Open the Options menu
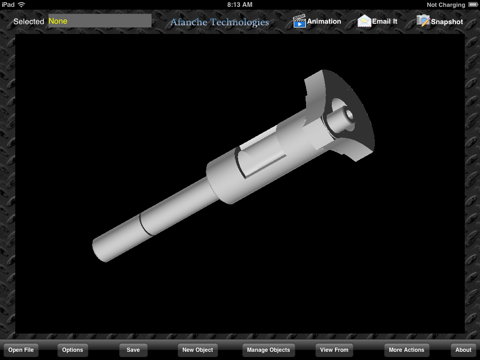480x360 pixels. pyautogui.click(x=72, y=350)
